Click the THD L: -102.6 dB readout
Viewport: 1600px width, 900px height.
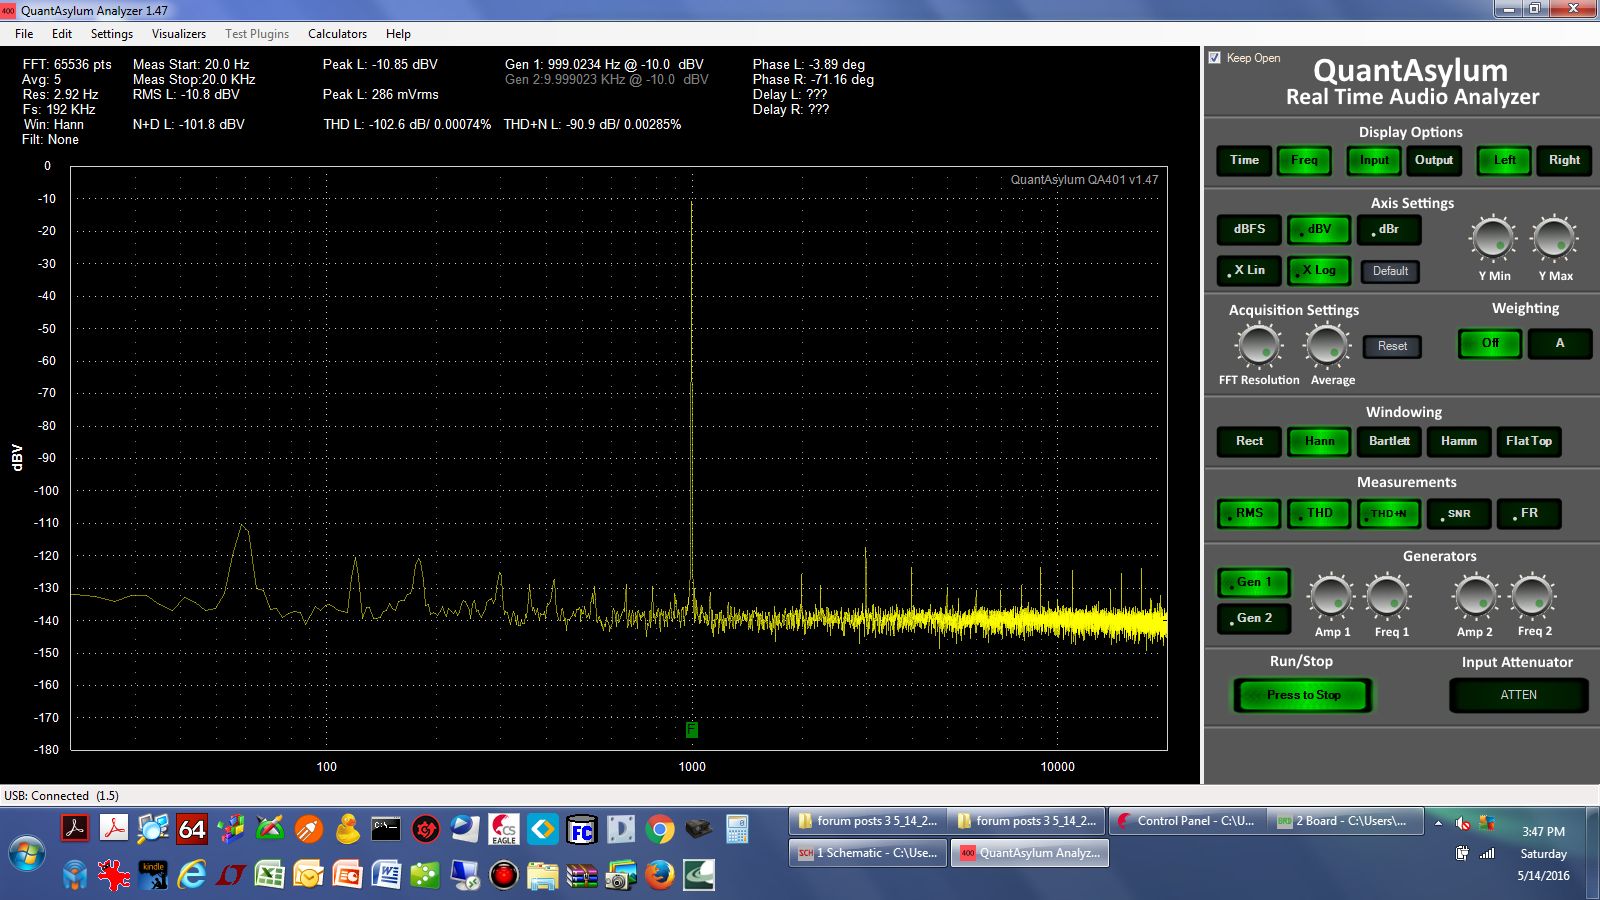tap(407, 125)
